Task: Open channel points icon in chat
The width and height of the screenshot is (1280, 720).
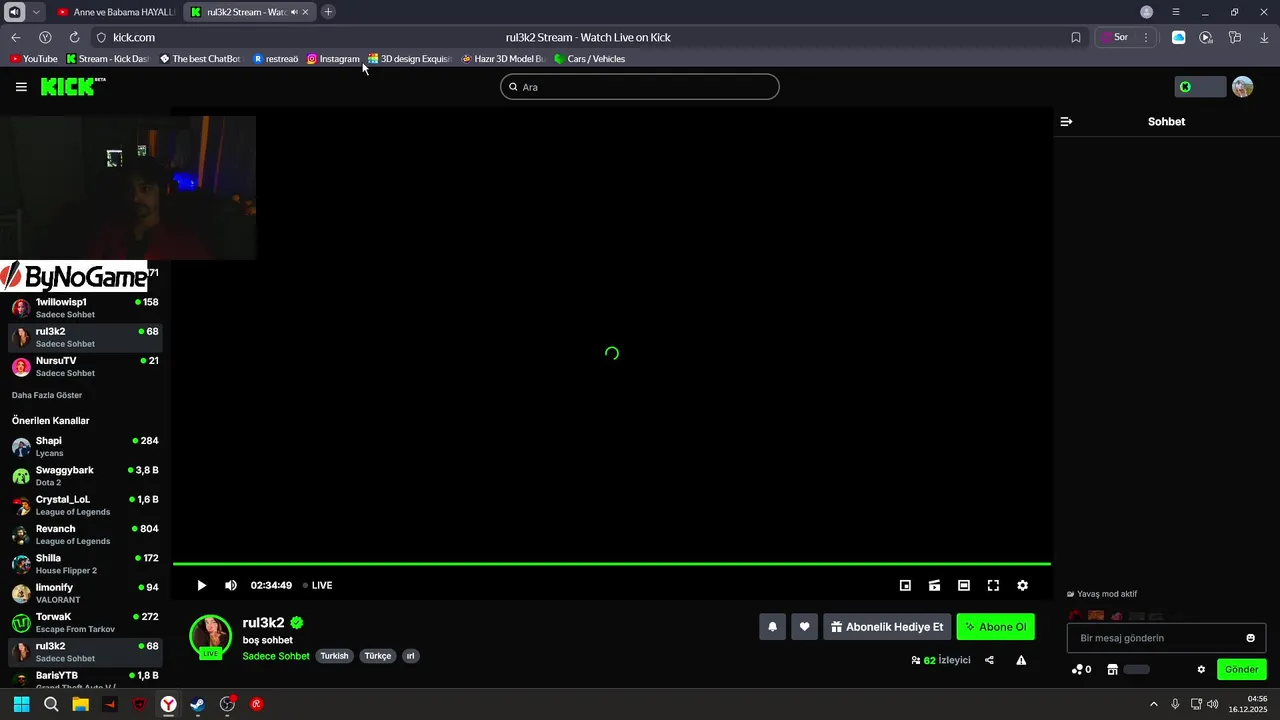Action: coord(1081,669)
